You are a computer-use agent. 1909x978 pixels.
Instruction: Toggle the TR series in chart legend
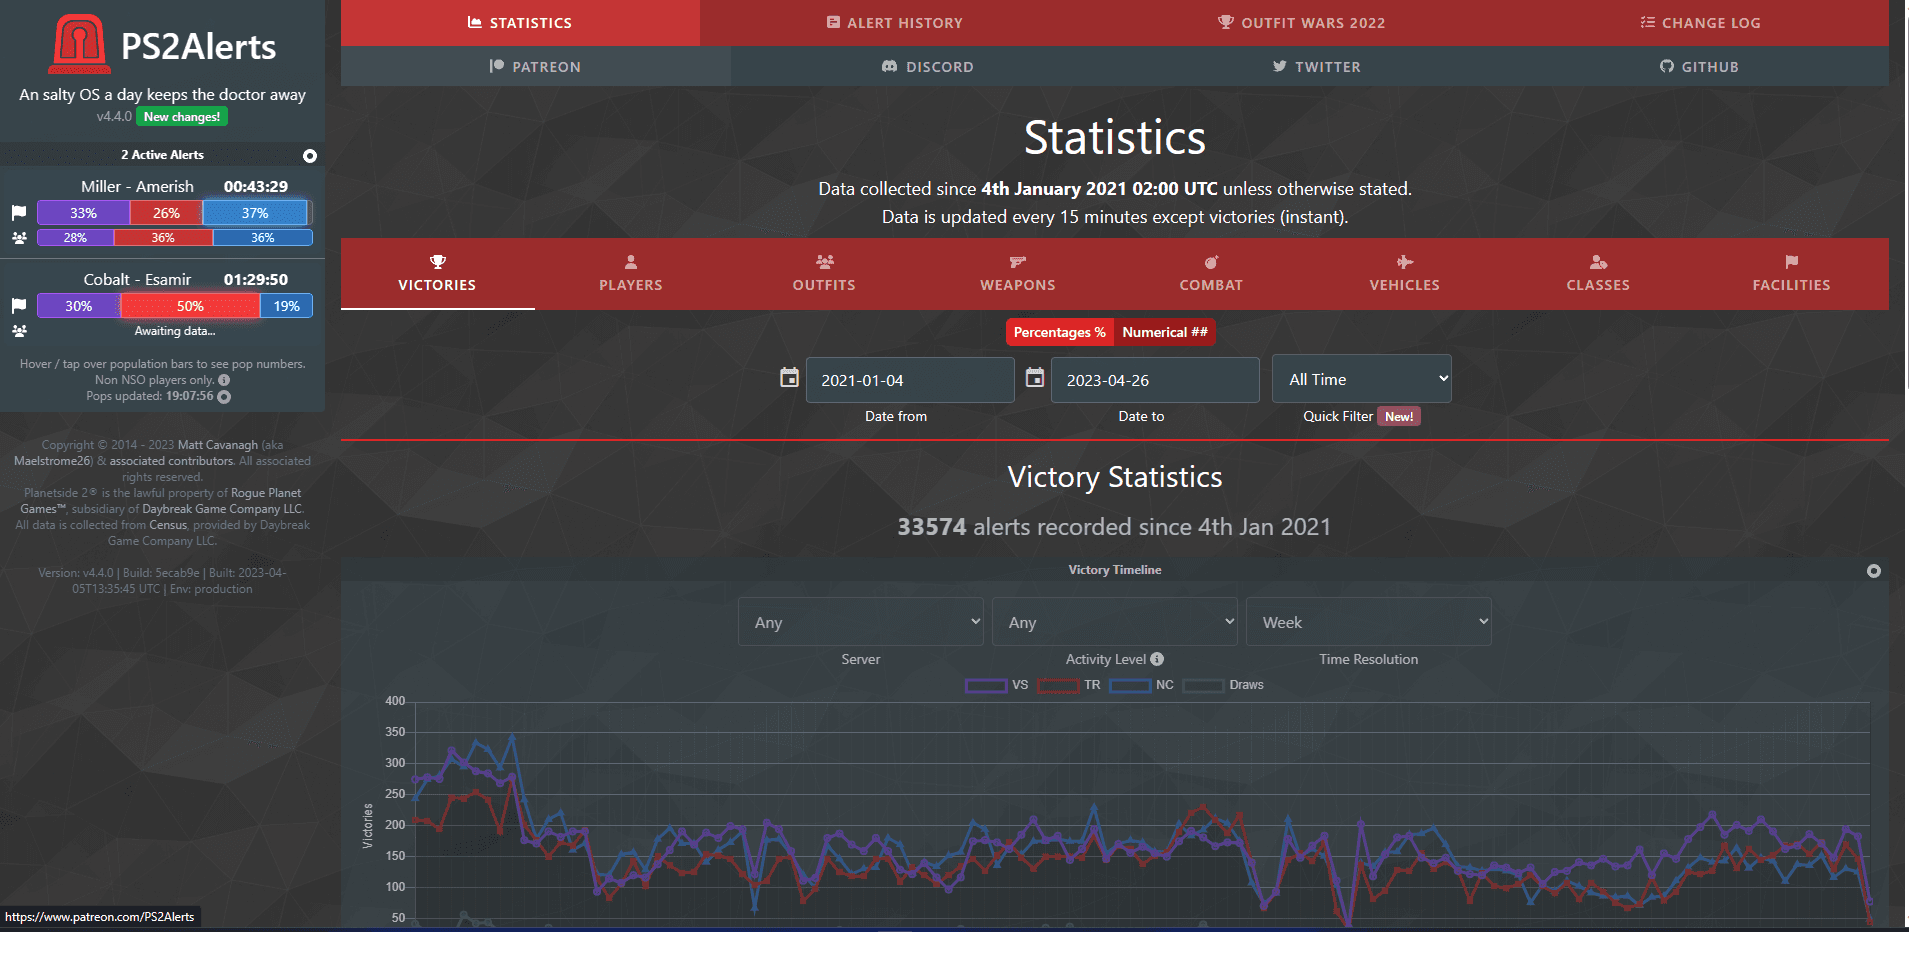1069,685
